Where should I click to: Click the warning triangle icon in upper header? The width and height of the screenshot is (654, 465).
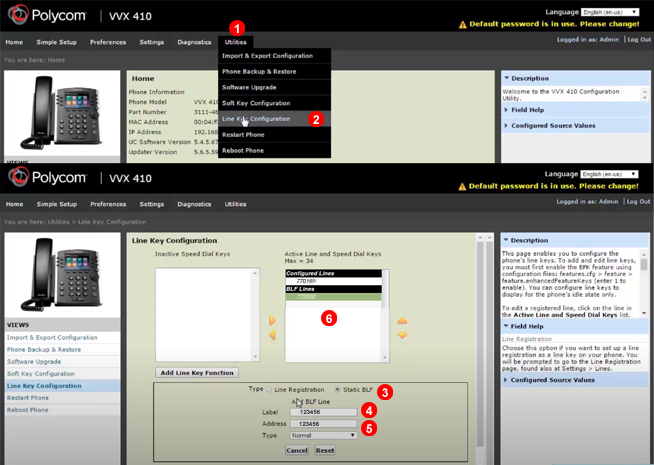[x=462, y=25]
